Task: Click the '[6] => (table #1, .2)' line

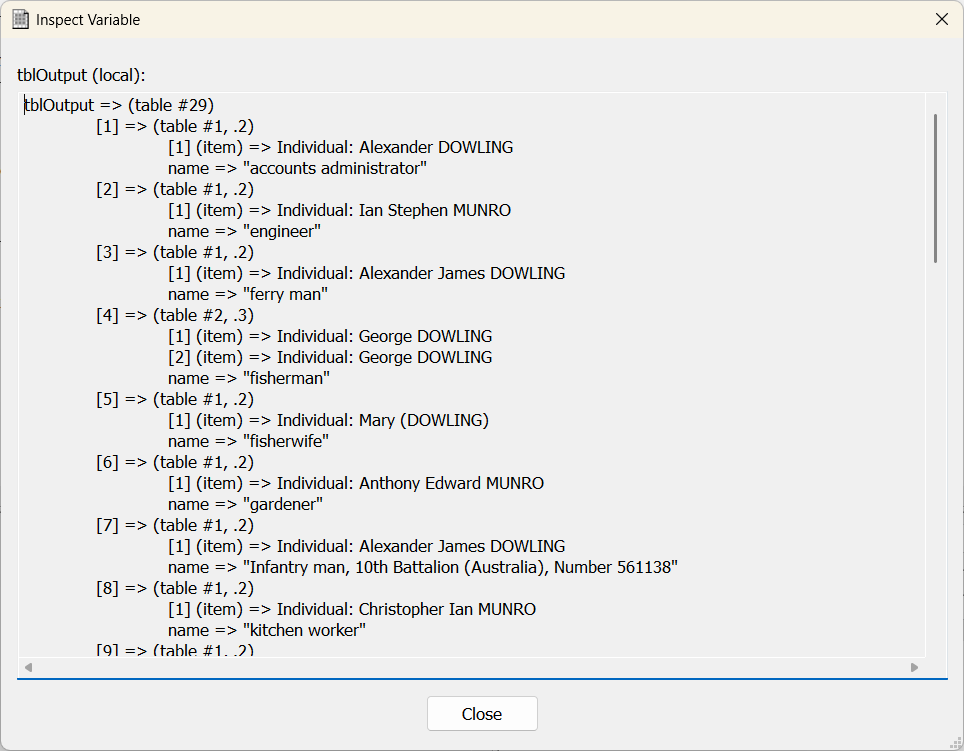Action: tap(175, 462)
